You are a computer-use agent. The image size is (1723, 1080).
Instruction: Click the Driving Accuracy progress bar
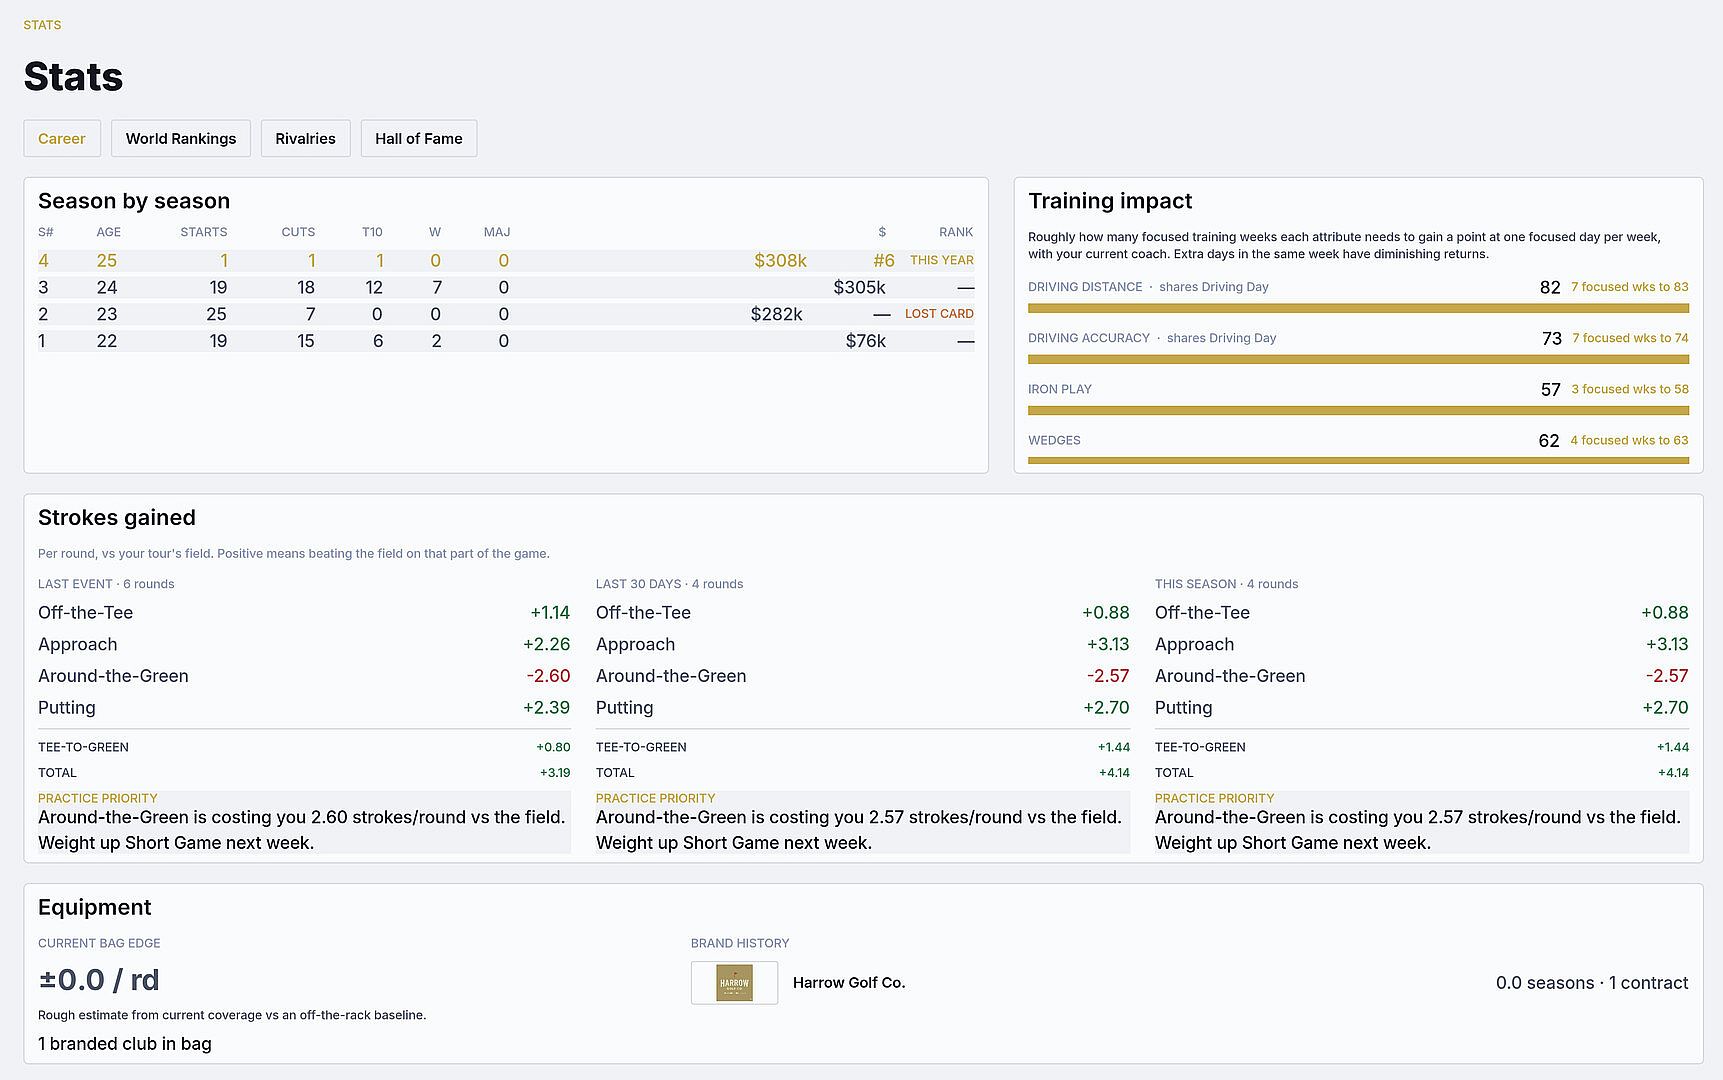[x=1358, y=359]
